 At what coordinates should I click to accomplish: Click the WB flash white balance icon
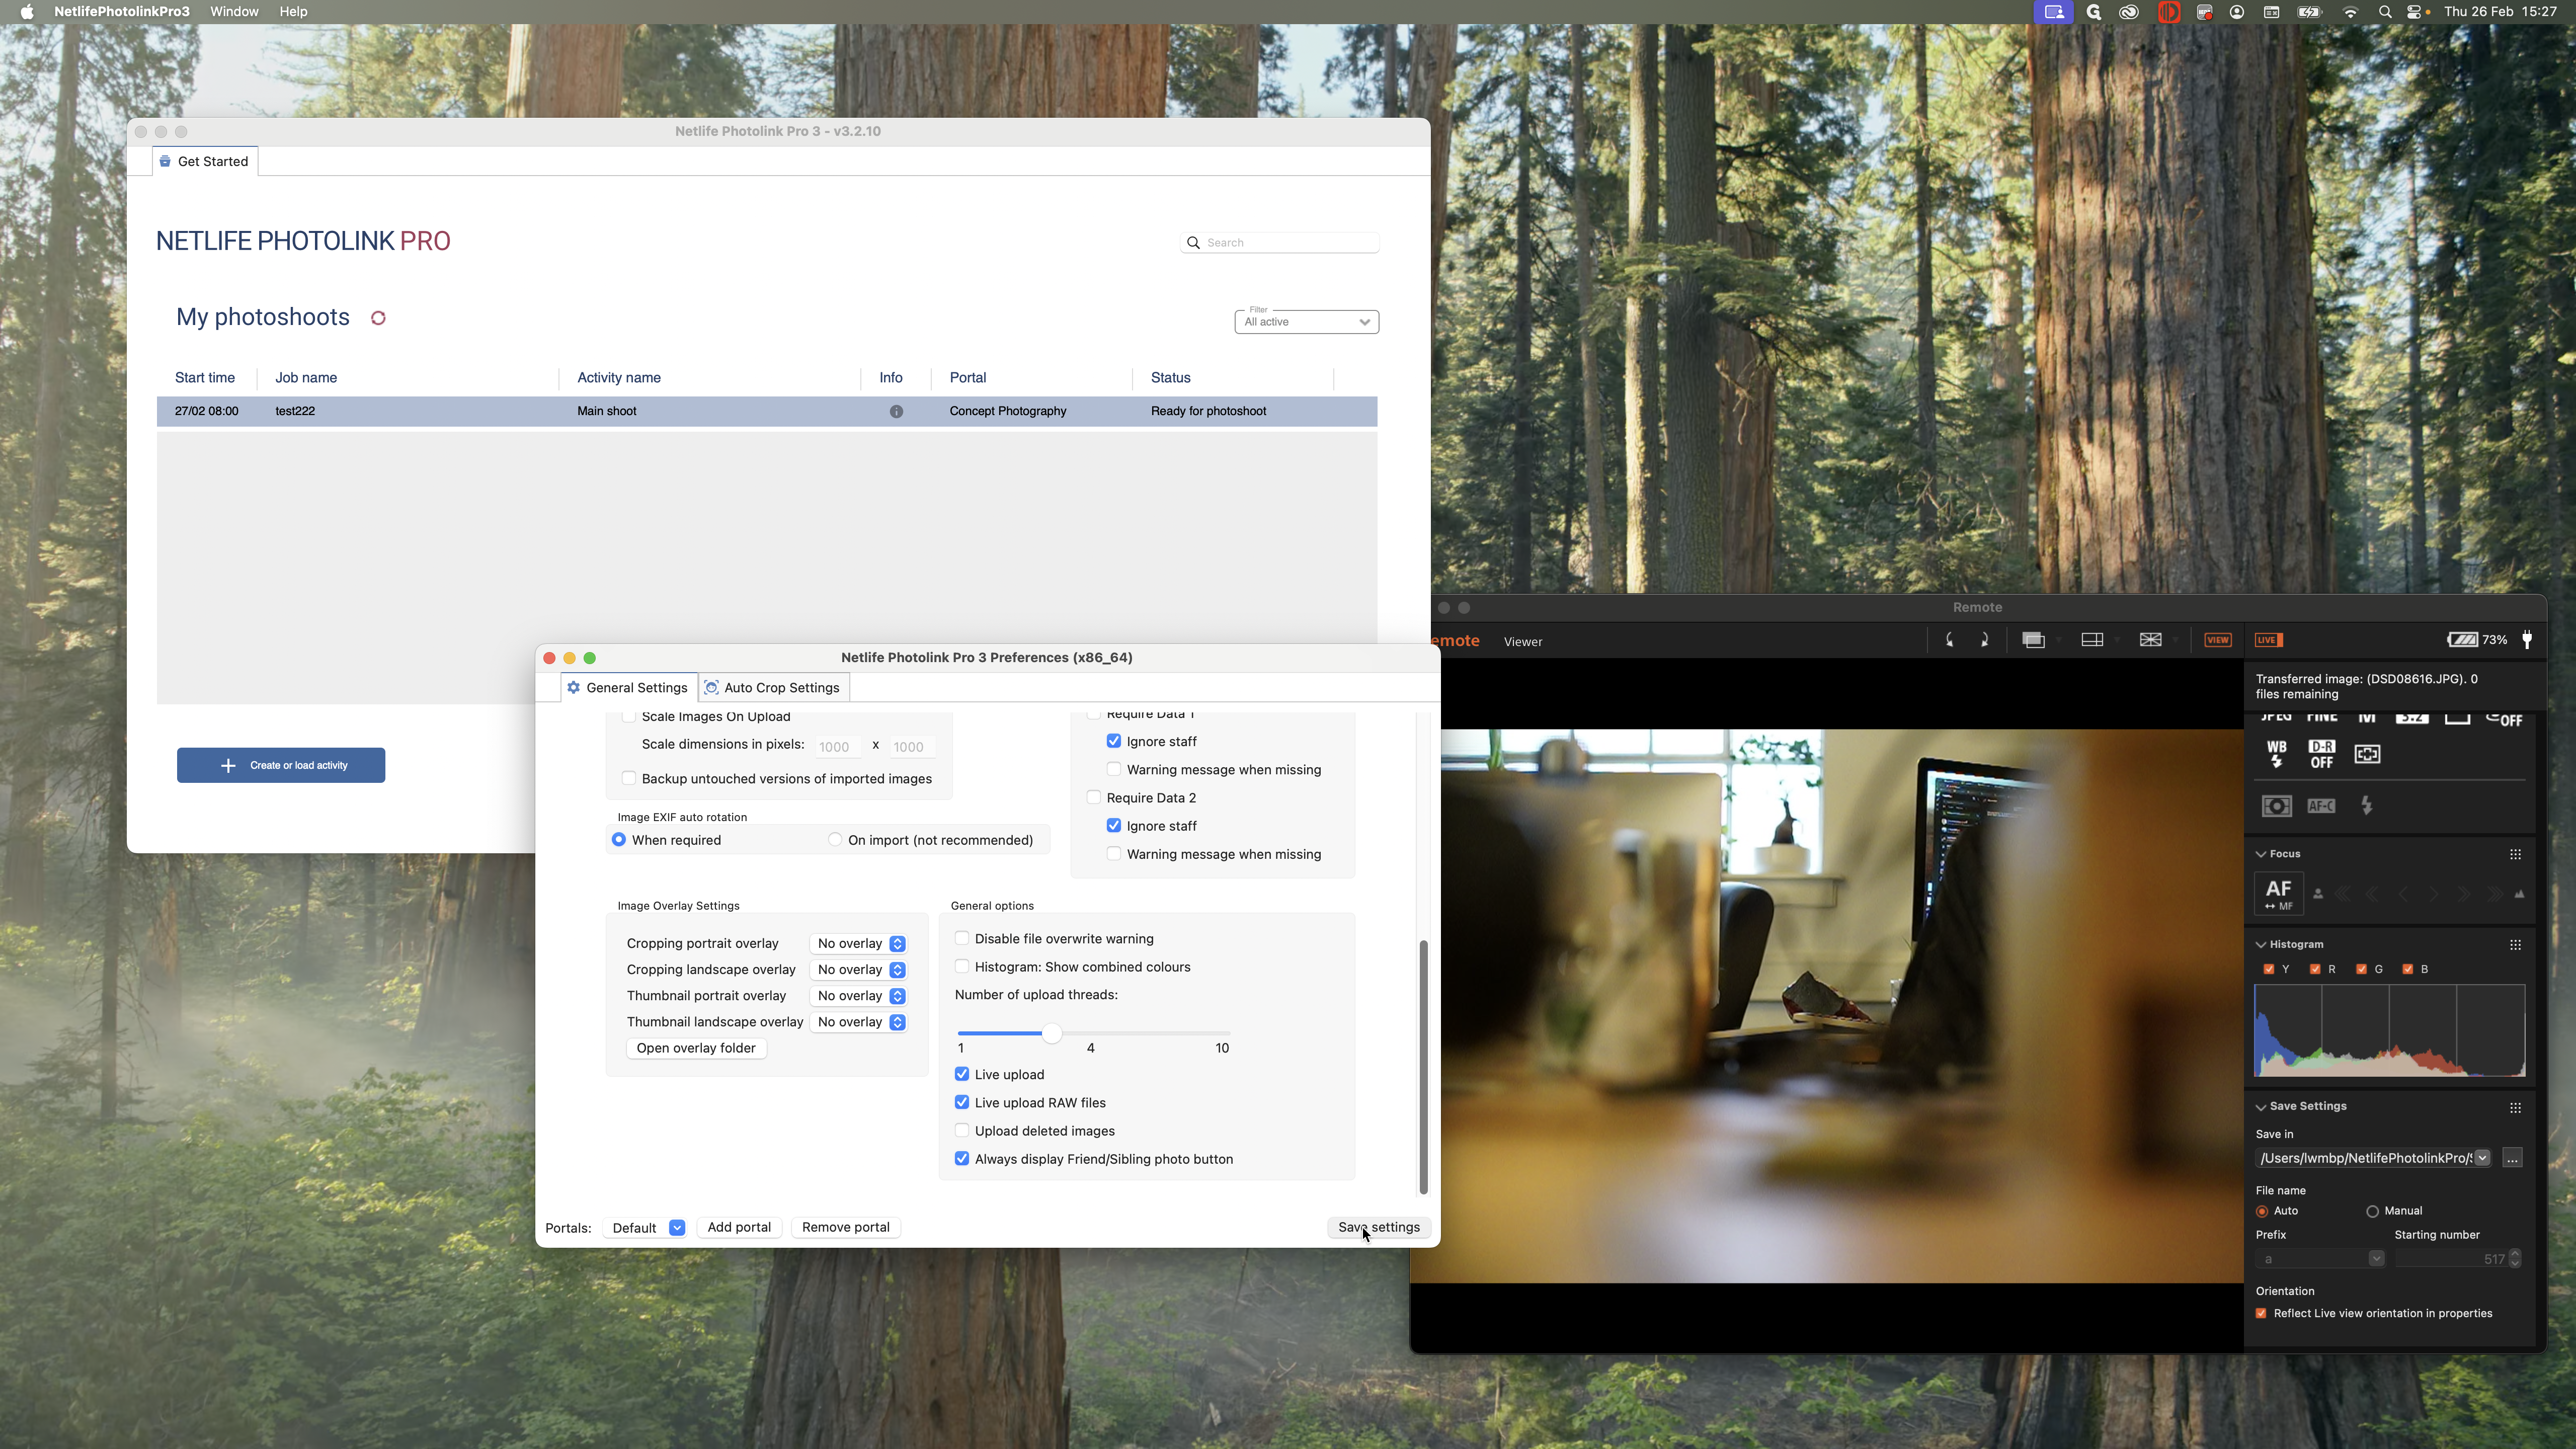(x=2277, y=754)
